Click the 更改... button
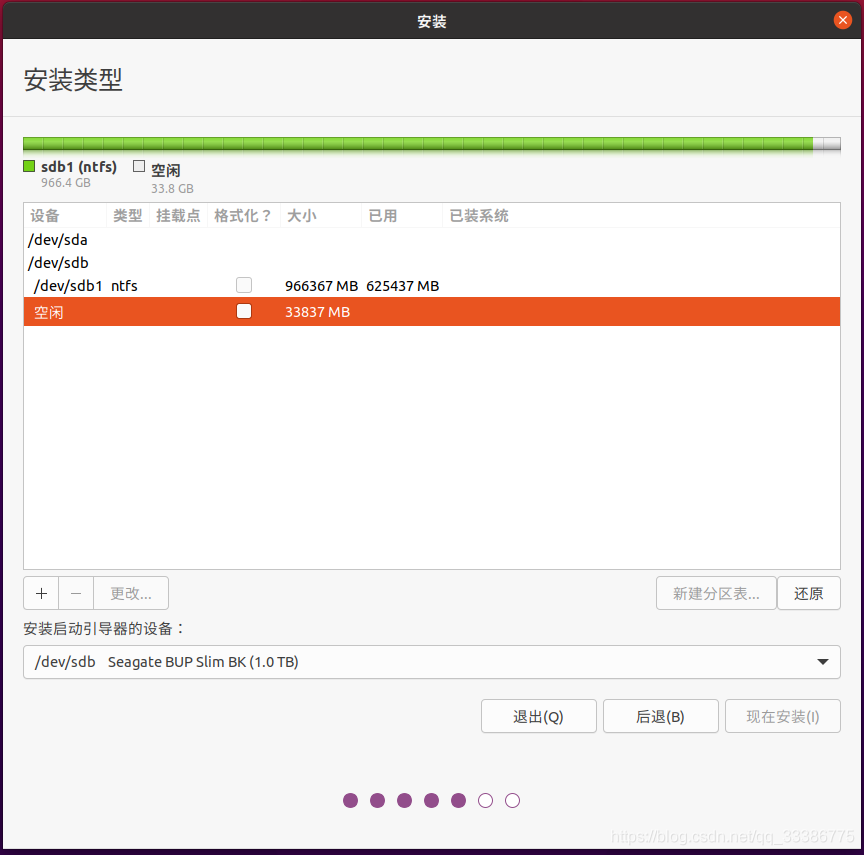Viewport: 864px width, 855px height. 131,593
